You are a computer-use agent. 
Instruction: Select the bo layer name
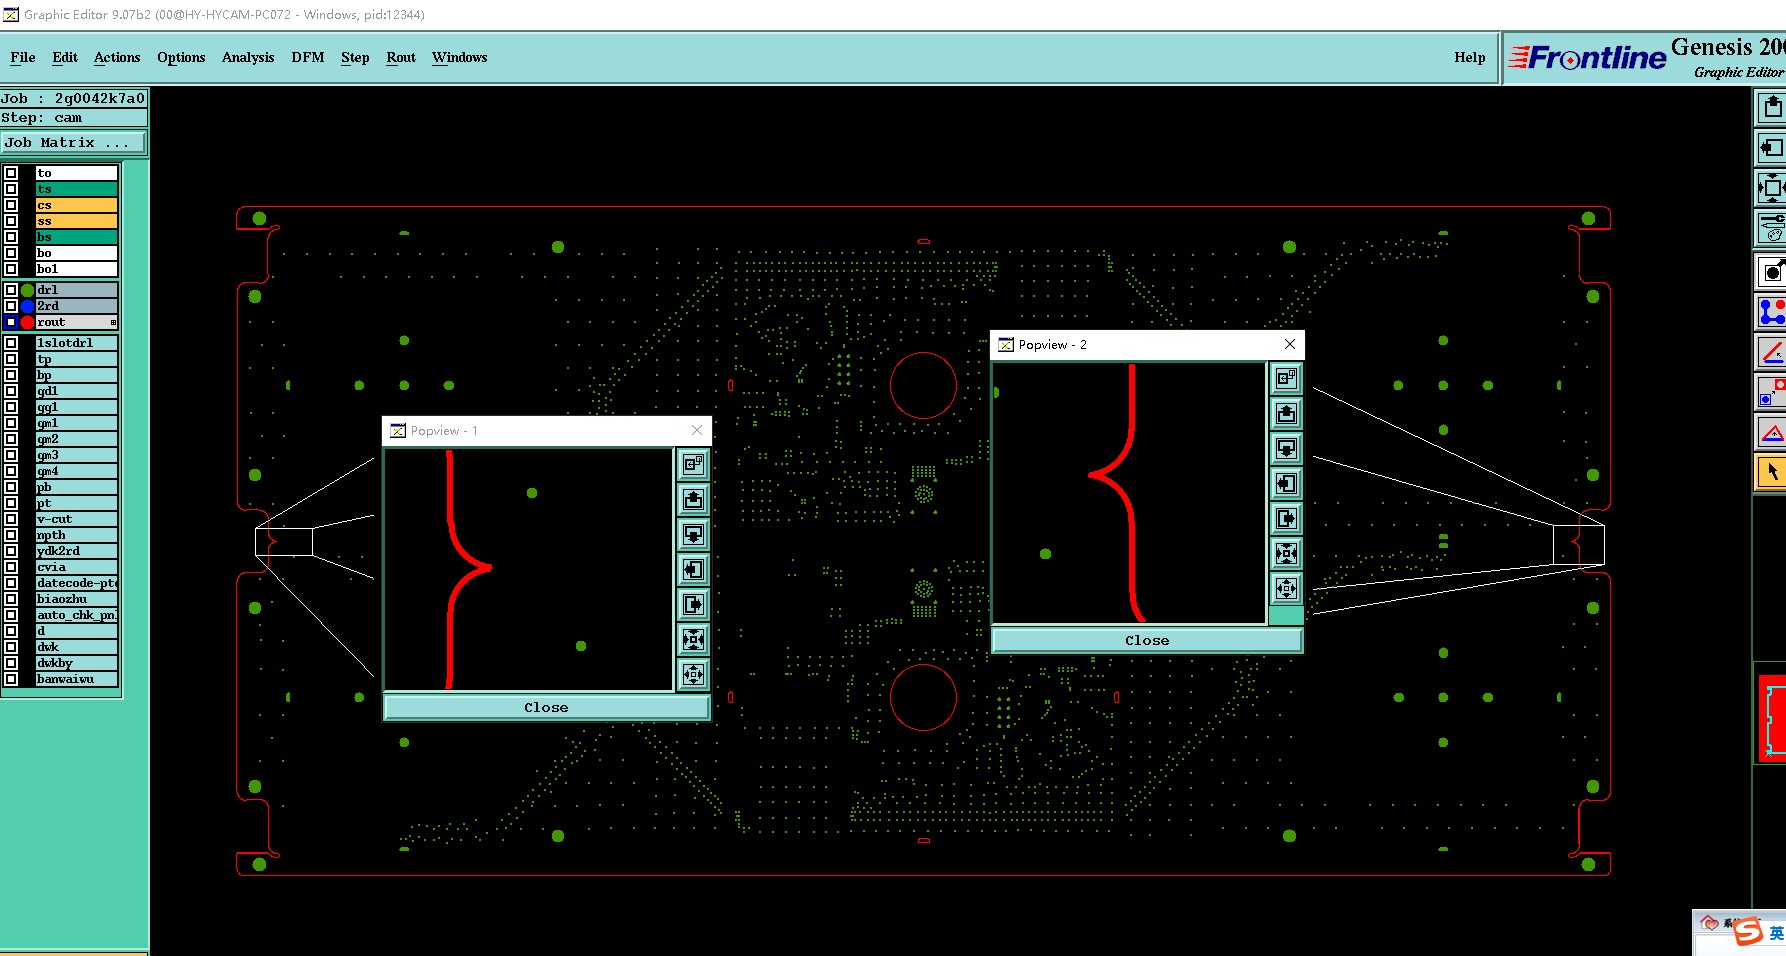(x=77, y=253)
